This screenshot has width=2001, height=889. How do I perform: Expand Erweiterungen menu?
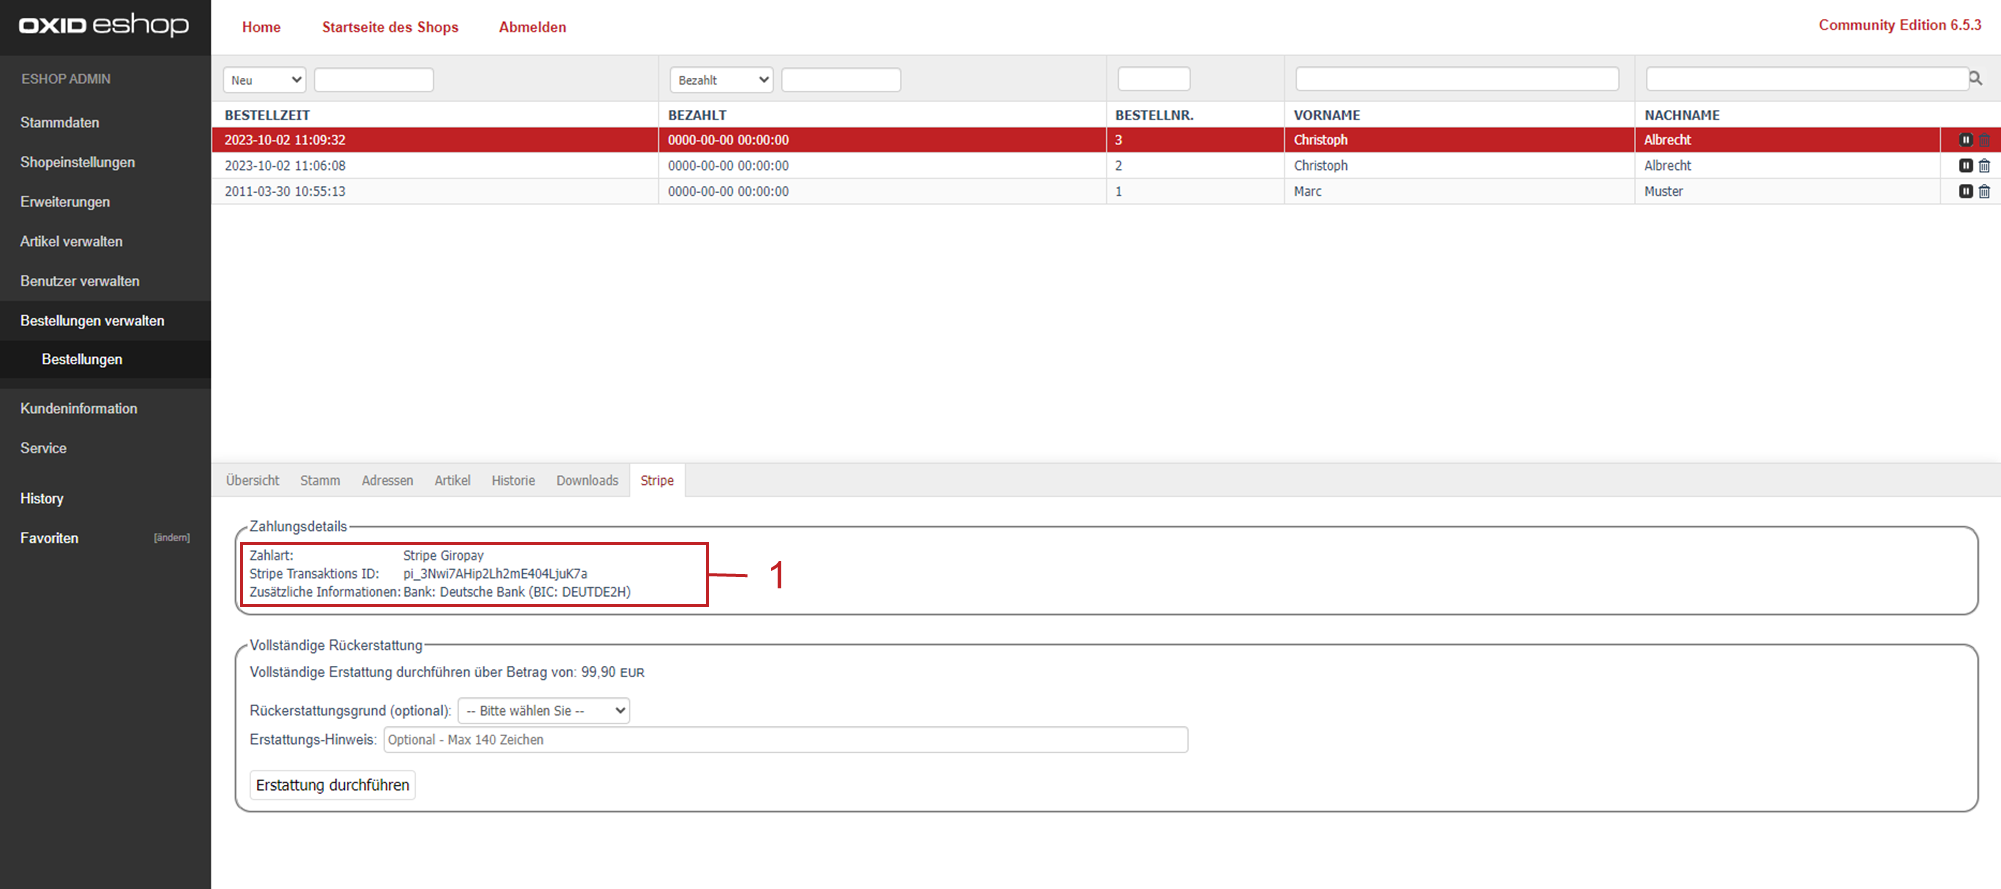[65, 202]
